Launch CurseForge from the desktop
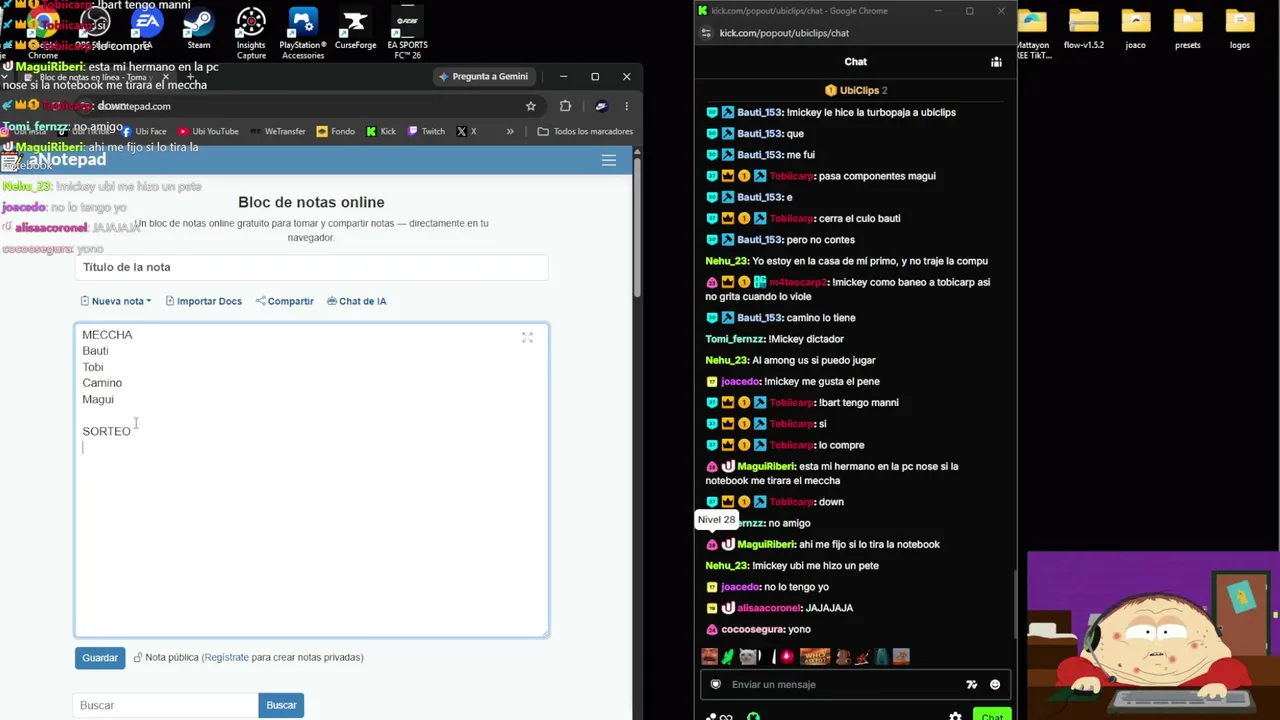Screen dimensions: 1280x720 coord(355,30)
